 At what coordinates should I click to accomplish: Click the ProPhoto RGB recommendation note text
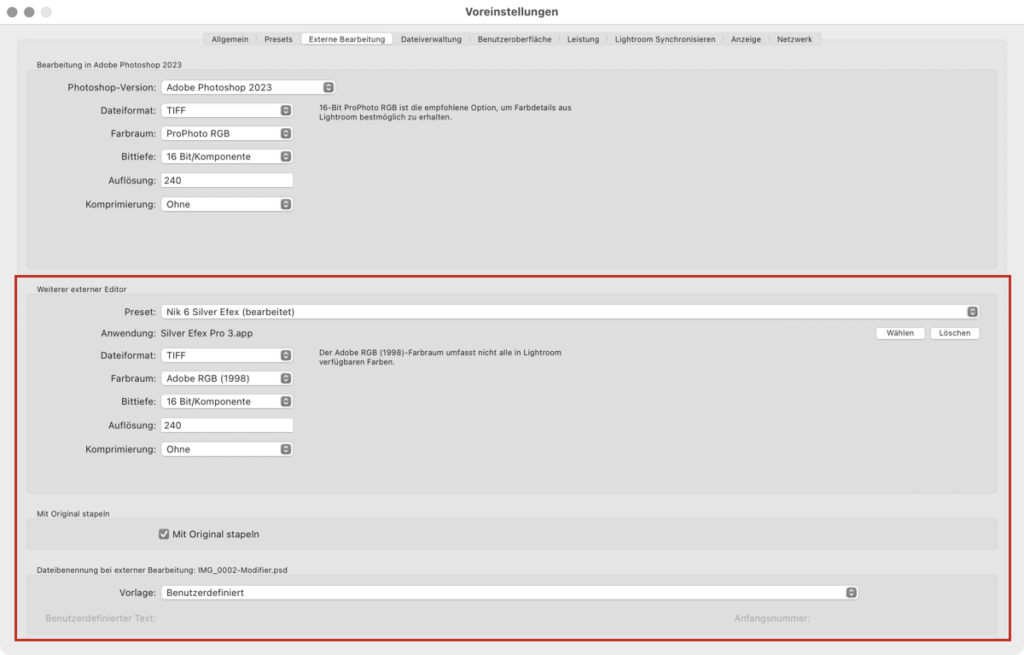click(x=445, y=112)
